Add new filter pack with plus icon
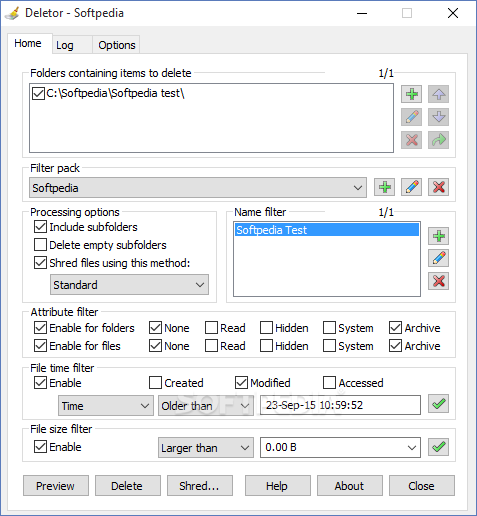 (385, 187)
